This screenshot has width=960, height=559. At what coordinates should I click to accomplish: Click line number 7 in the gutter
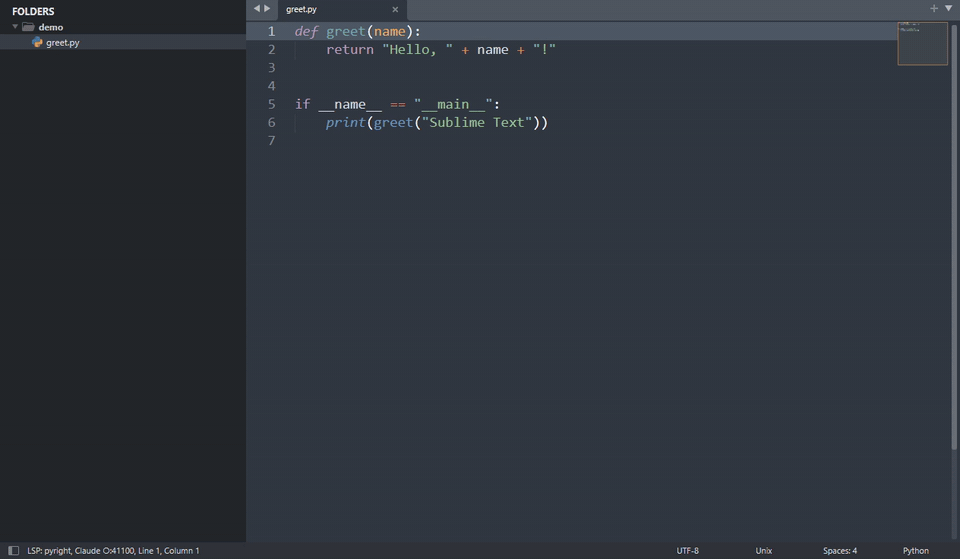(x=271, y=140)
